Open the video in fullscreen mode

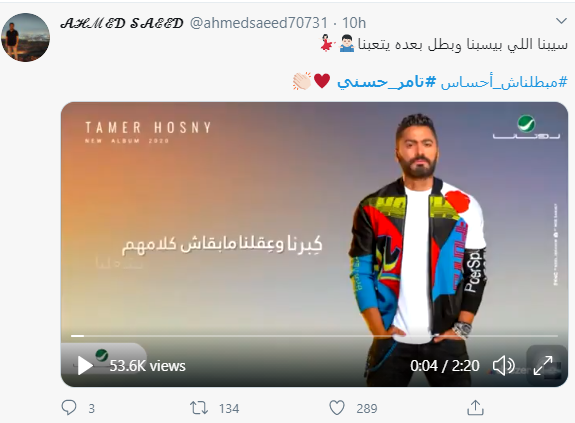[543, 365]
